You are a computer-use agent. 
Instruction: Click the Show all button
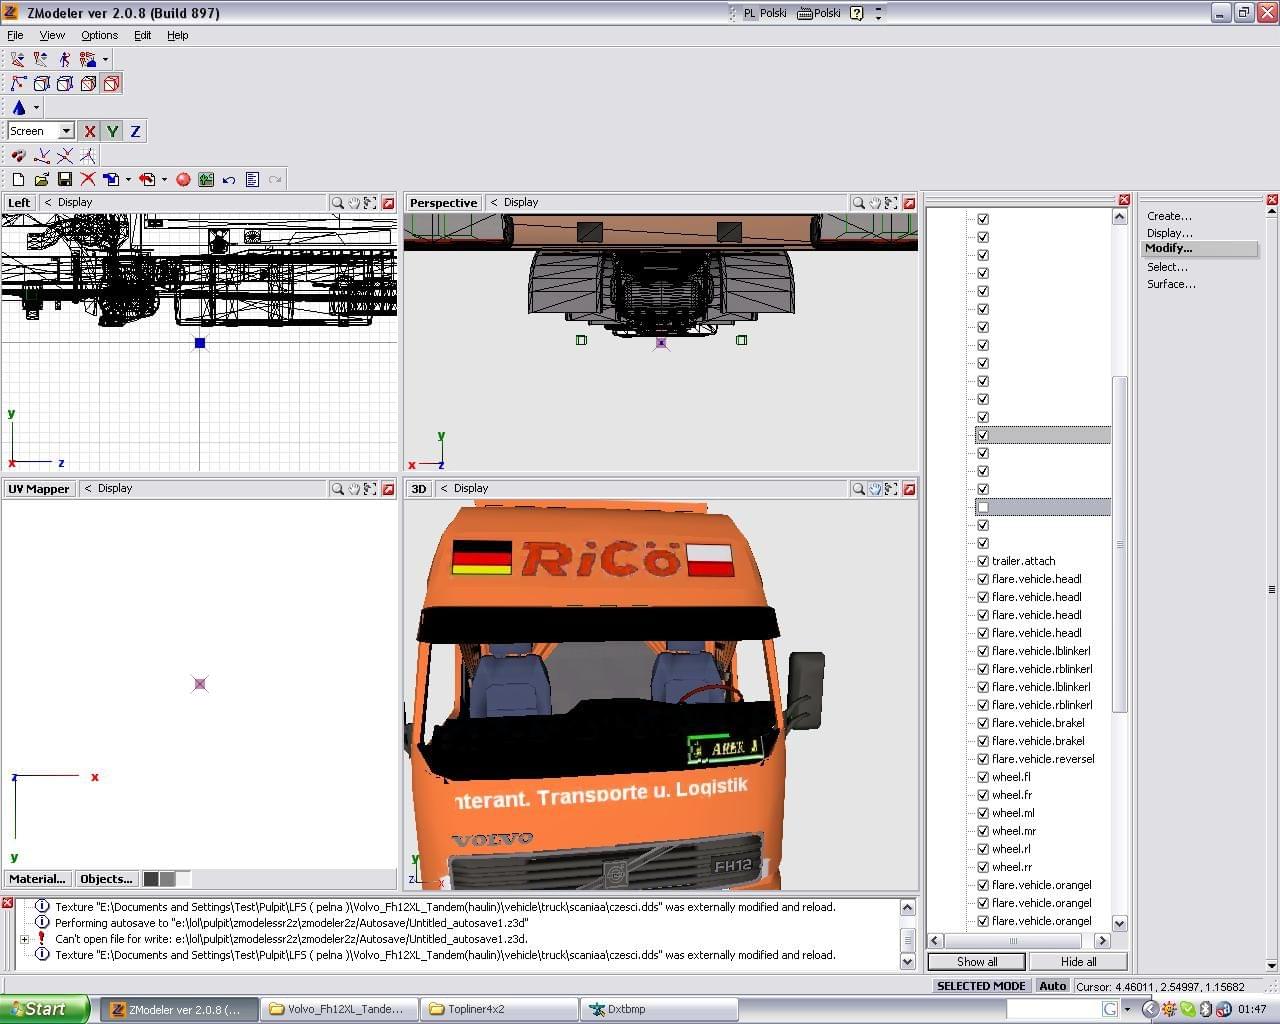[977, 961]
